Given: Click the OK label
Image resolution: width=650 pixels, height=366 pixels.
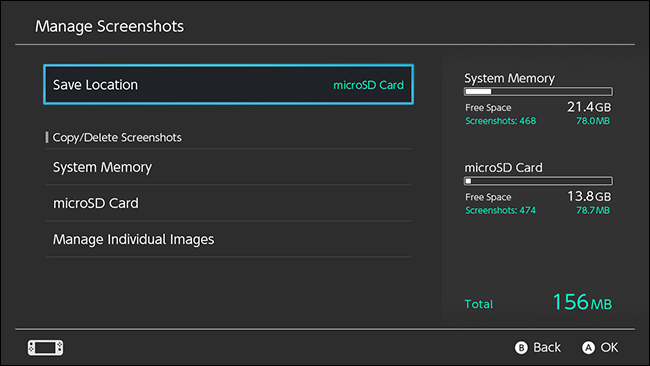Looking at the screenshot, I should point(609,347).
